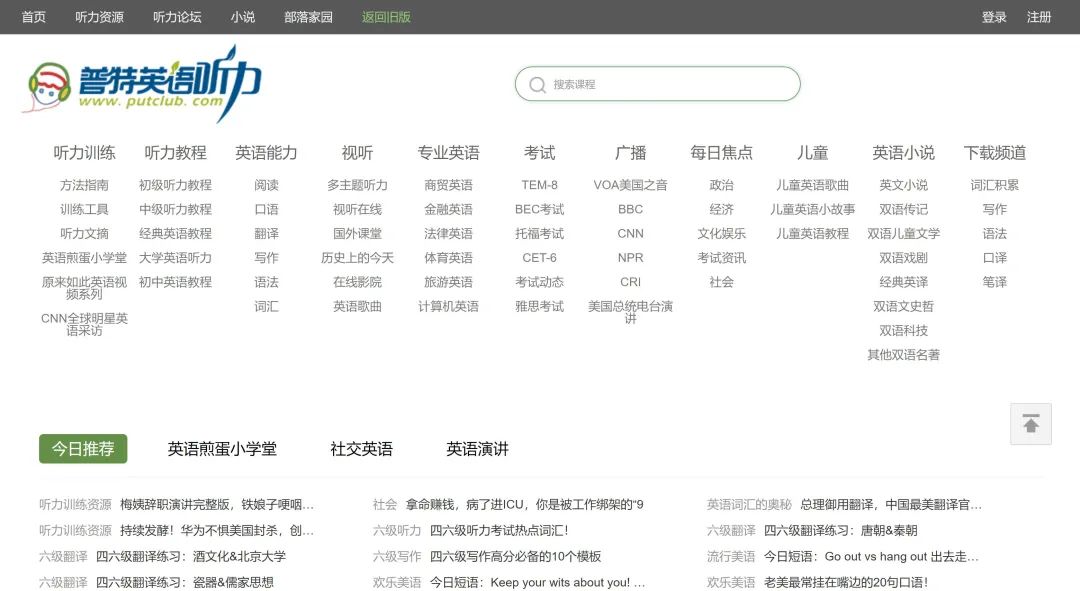Click 登录 to sign in

click(994, 17)
